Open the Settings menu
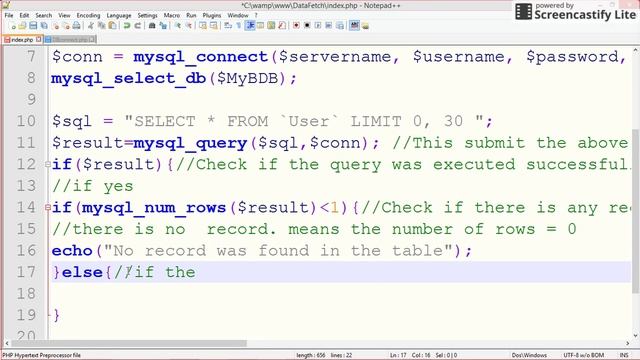This screenshot has width=640, height=360. click(x=147, y=15)
